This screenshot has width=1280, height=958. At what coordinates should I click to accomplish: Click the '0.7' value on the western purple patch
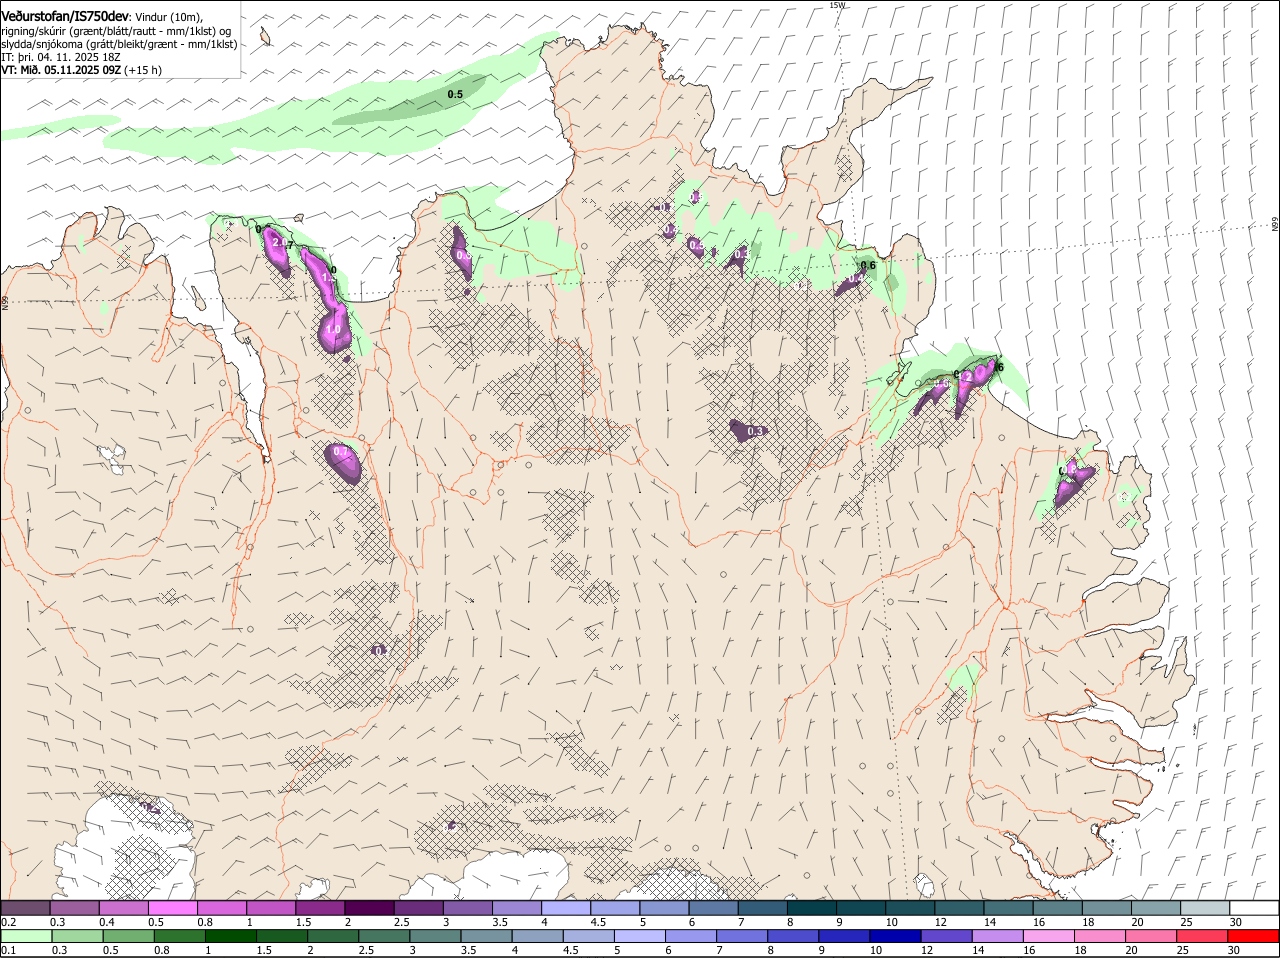point(341,452)
